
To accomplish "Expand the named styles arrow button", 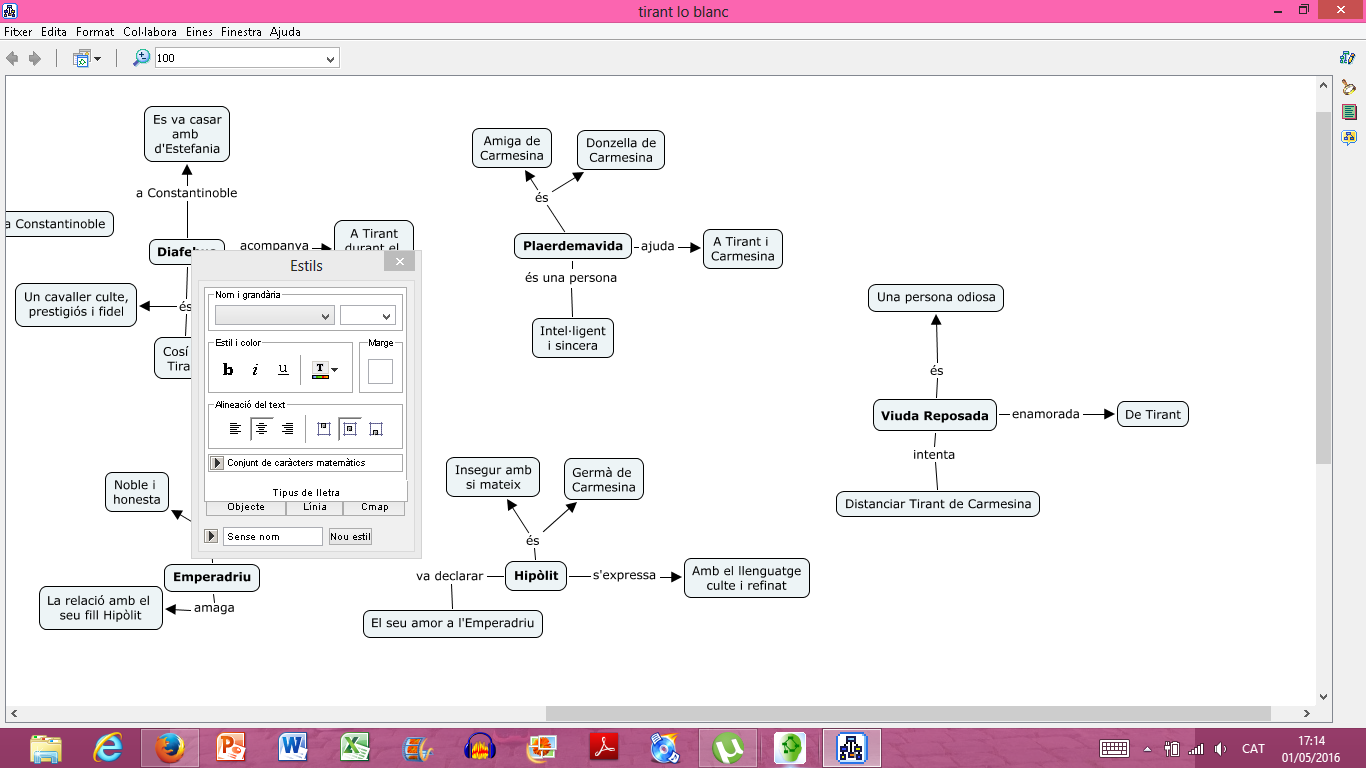I will (x=211, y=536).
